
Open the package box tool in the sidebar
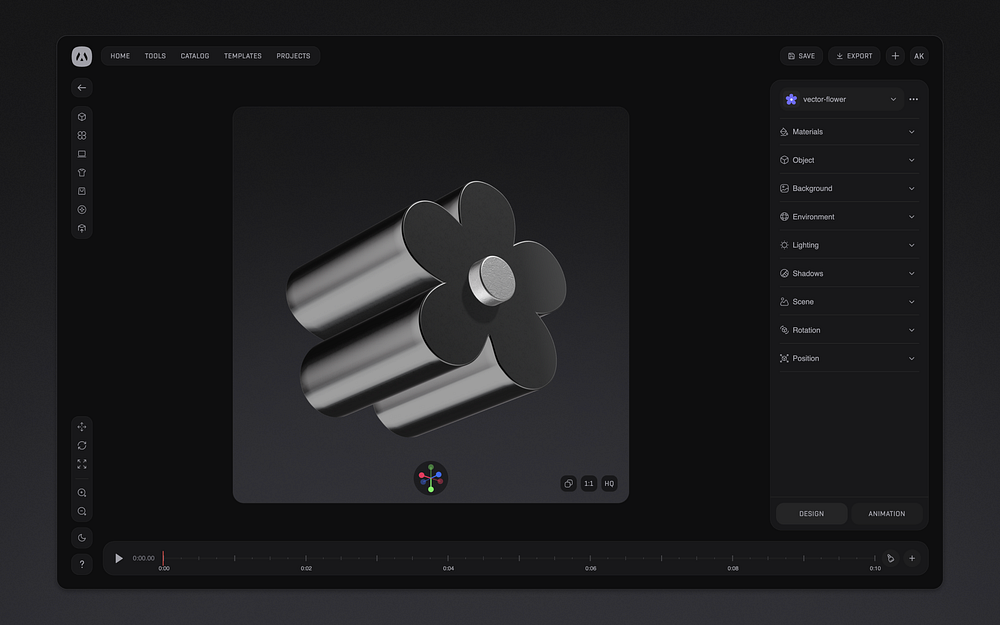click(x=82, y=191)
